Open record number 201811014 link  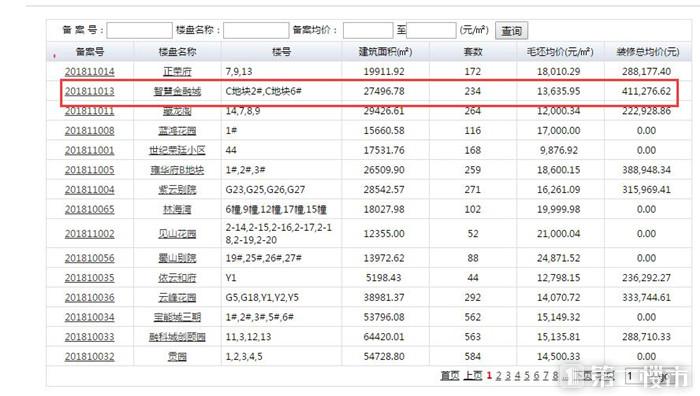pos(89,71)
